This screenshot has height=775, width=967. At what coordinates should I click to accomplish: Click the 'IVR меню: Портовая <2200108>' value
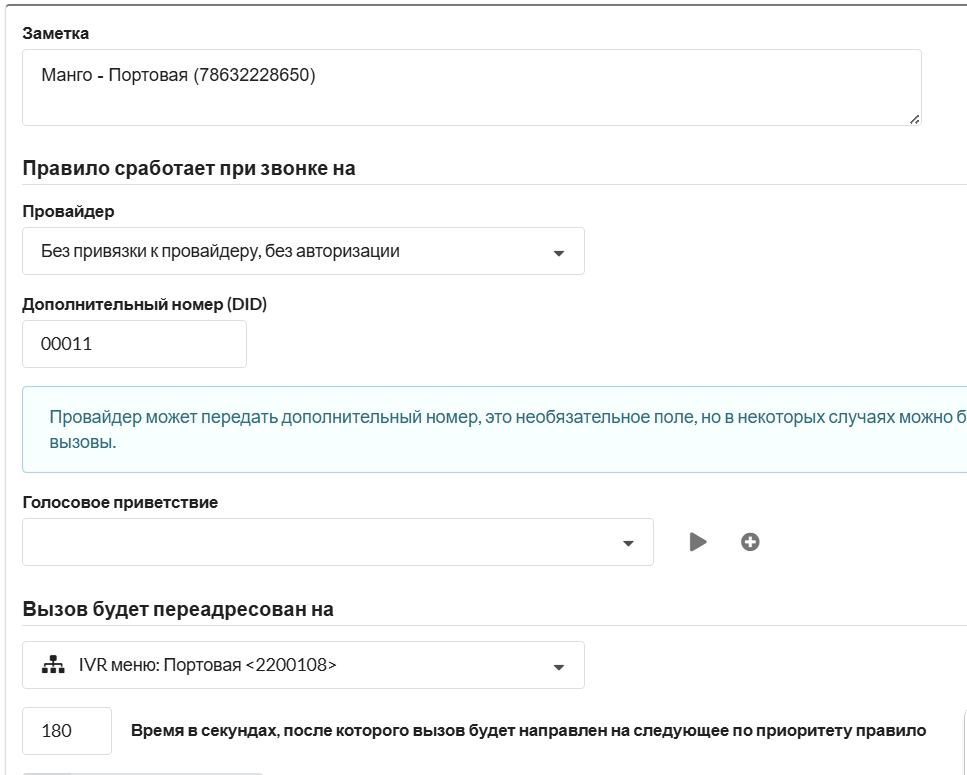point(207,665)
